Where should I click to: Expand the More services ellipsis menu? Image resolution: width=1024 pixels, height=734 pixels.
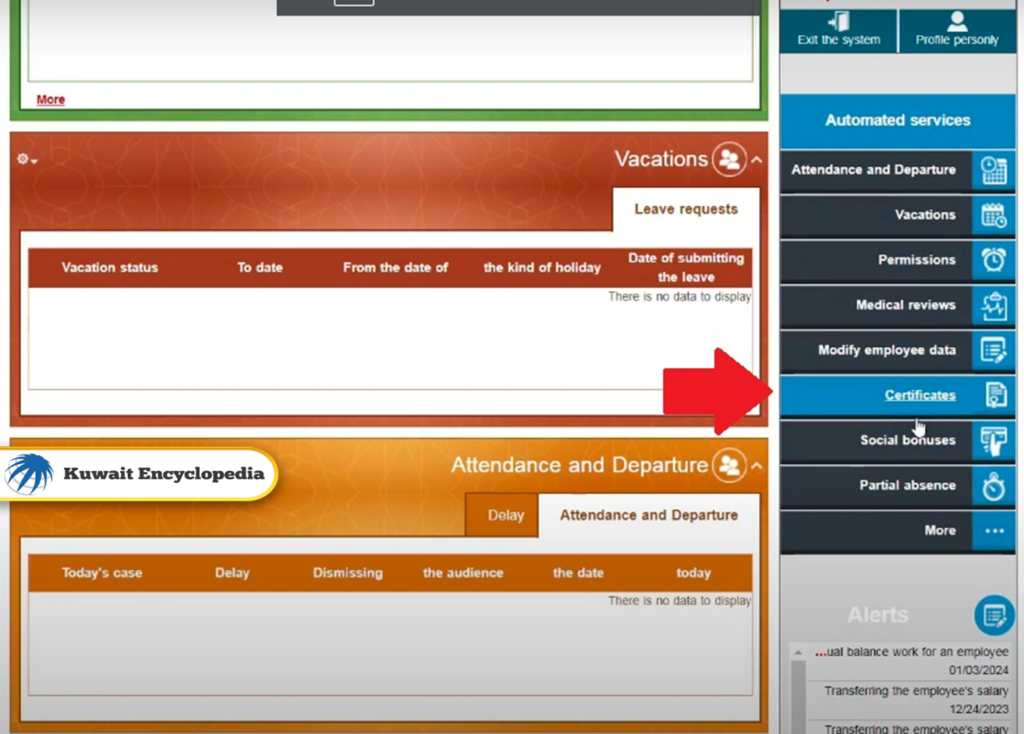(x=994, y=531)
